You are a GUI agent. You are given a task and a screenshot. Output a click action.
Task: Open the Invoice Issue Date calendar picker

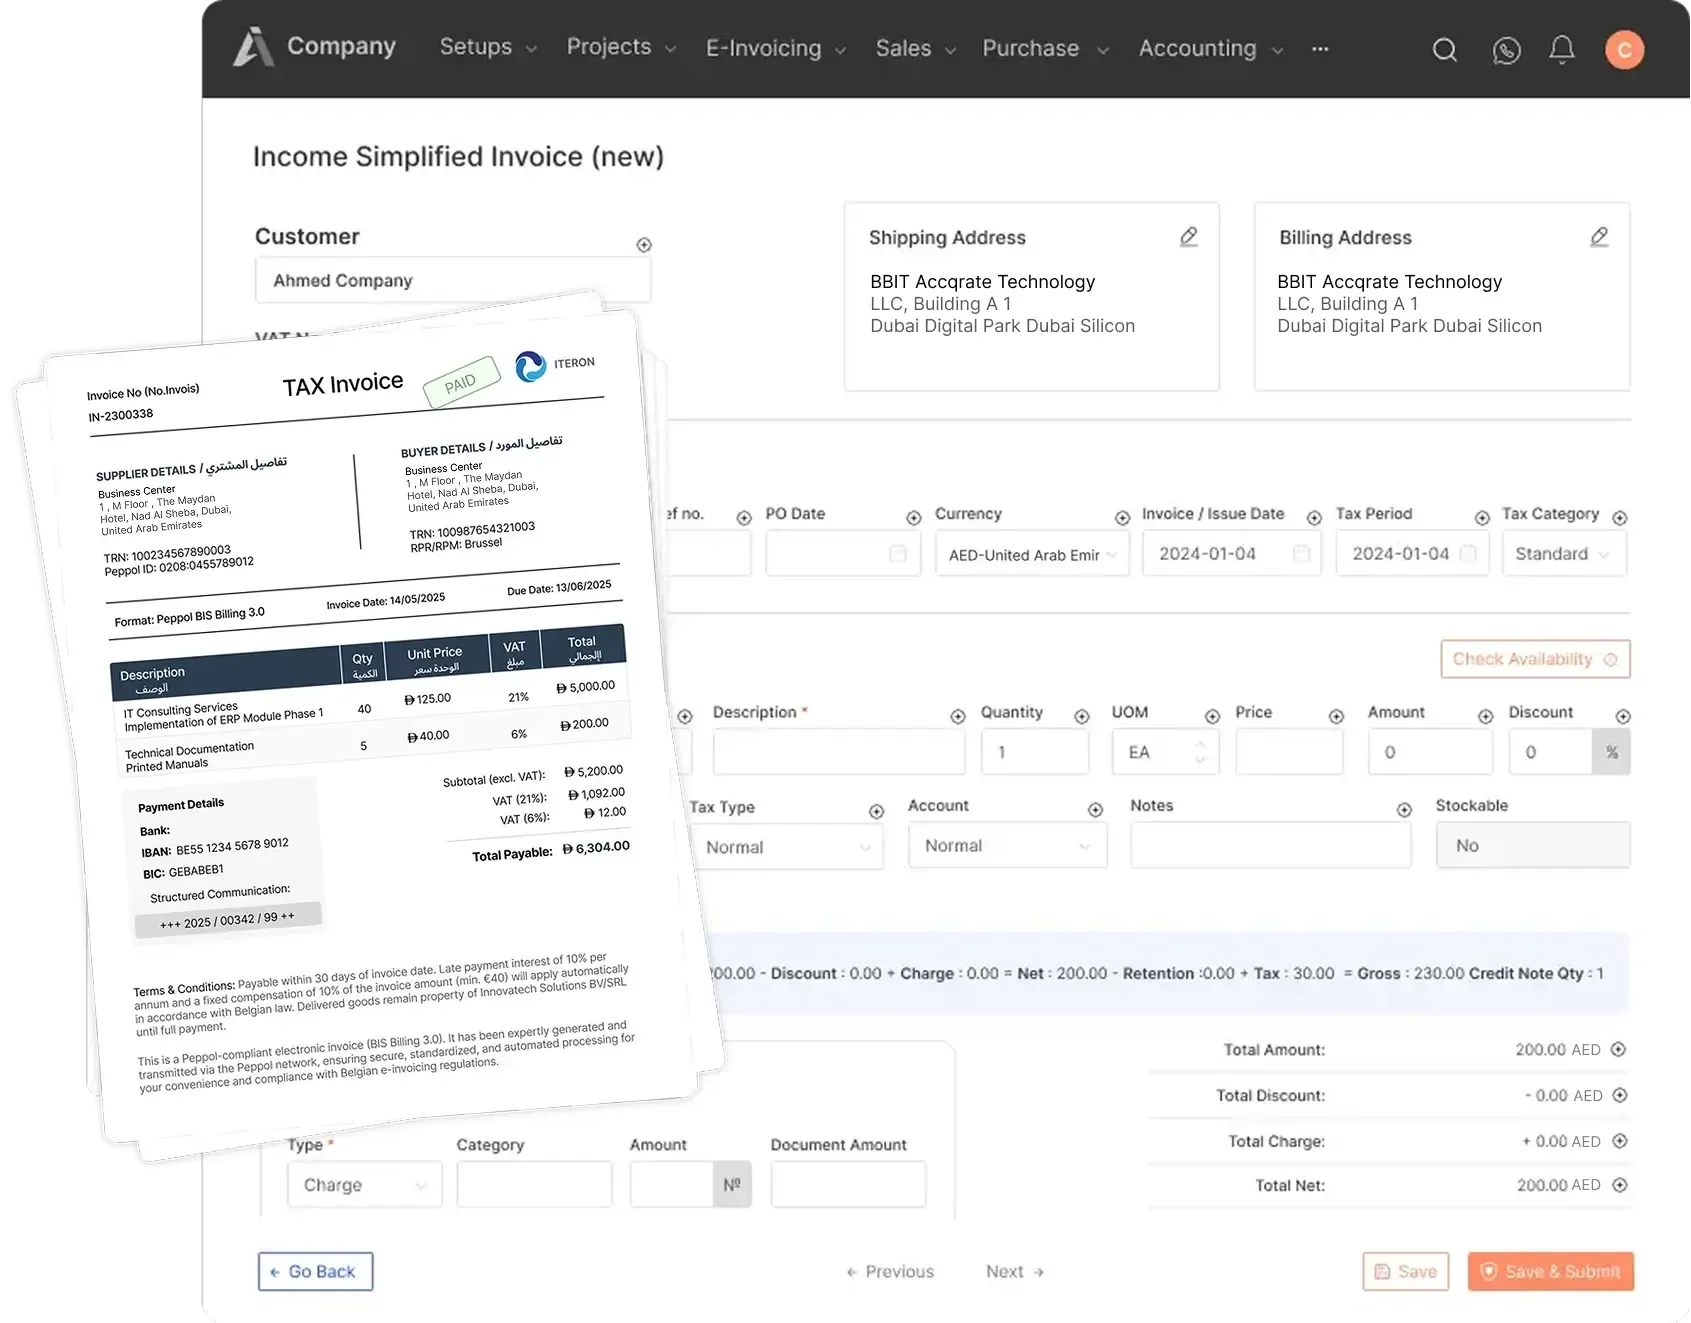1301,554
